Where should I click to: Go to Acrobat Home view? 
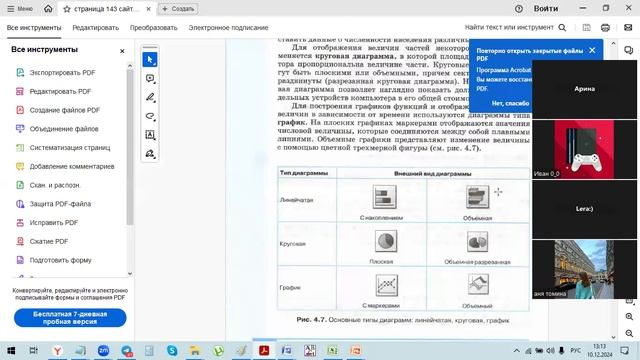tap(48, 9)
